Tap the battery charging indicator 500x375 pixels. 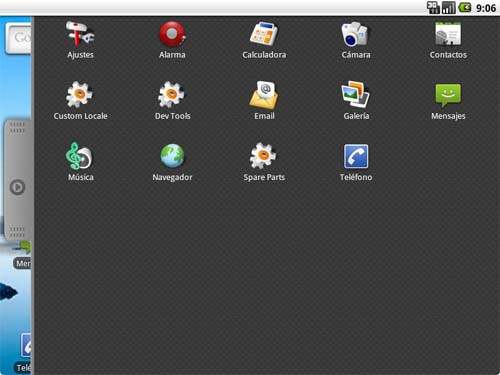point(465,8)
